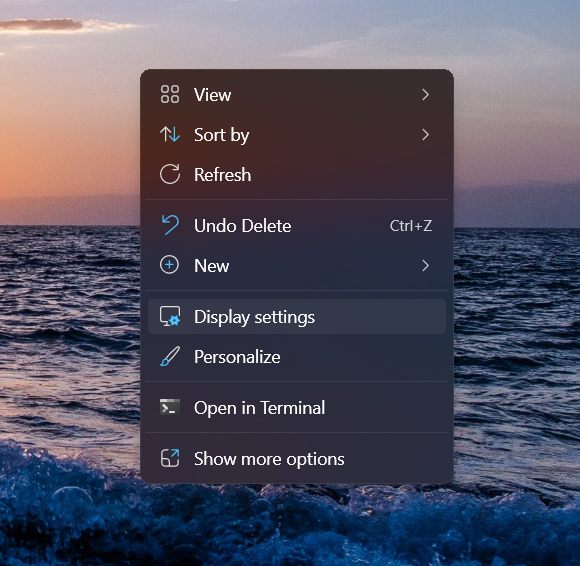Screen dimensions: 580x566
Task: Click the plus-circle New icon
Action: tap(169, 265)
